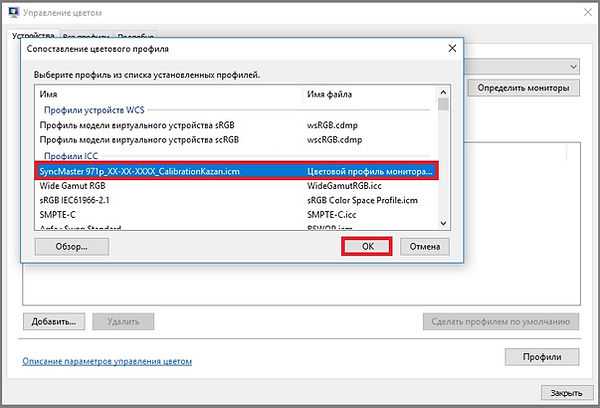Viewport: 600px width, 408px height.
Task: Close the profile association dialog
Action: coord(452,49)
